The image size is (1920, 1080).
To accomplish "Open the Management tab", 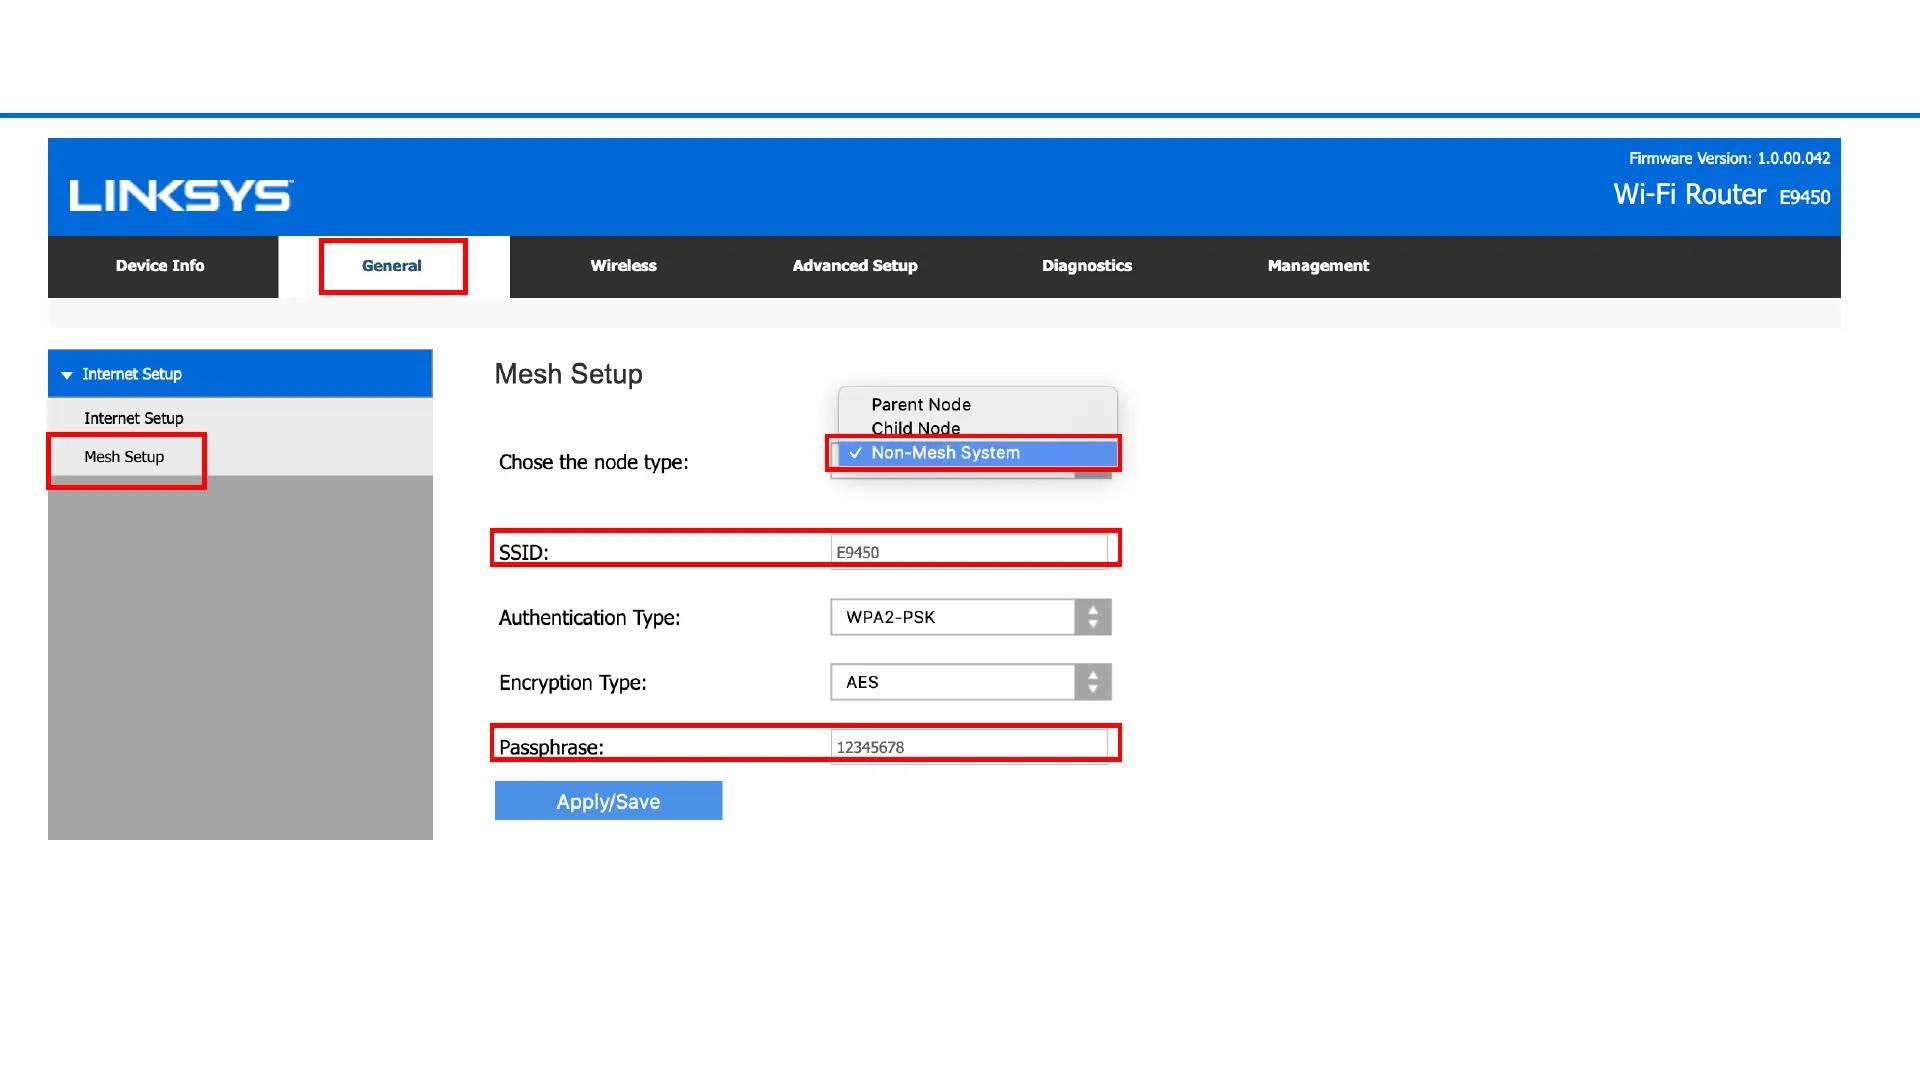I will 1318,266.
